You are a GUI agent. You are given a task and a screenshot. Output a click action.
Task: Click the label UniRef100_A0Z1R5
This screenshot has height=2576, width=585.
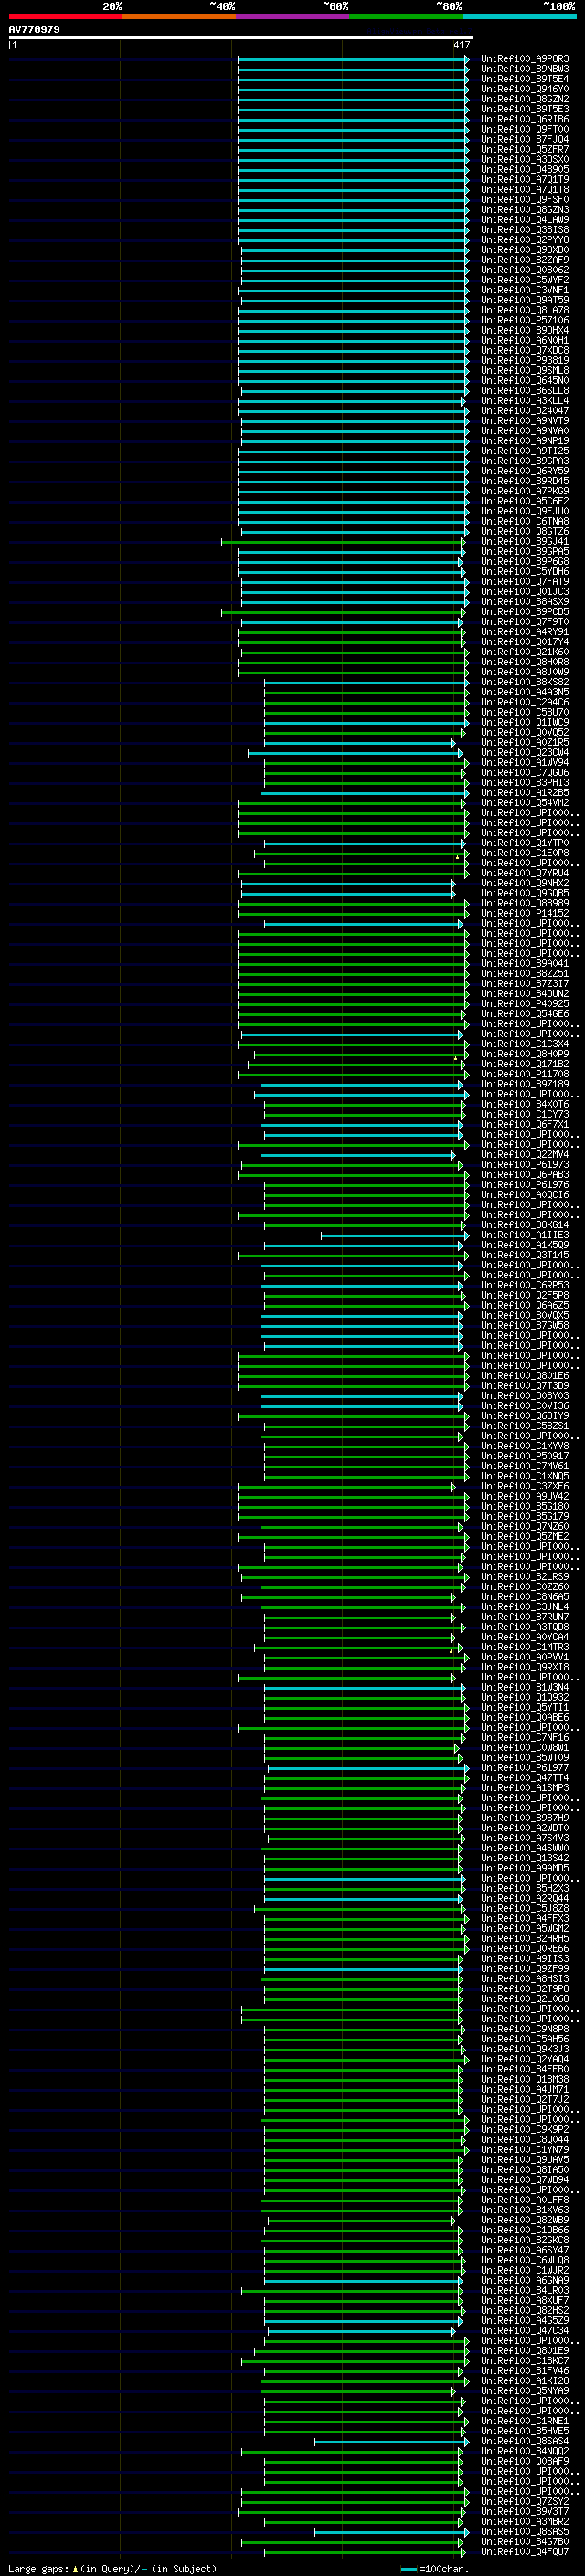click(x=525, y=743)
